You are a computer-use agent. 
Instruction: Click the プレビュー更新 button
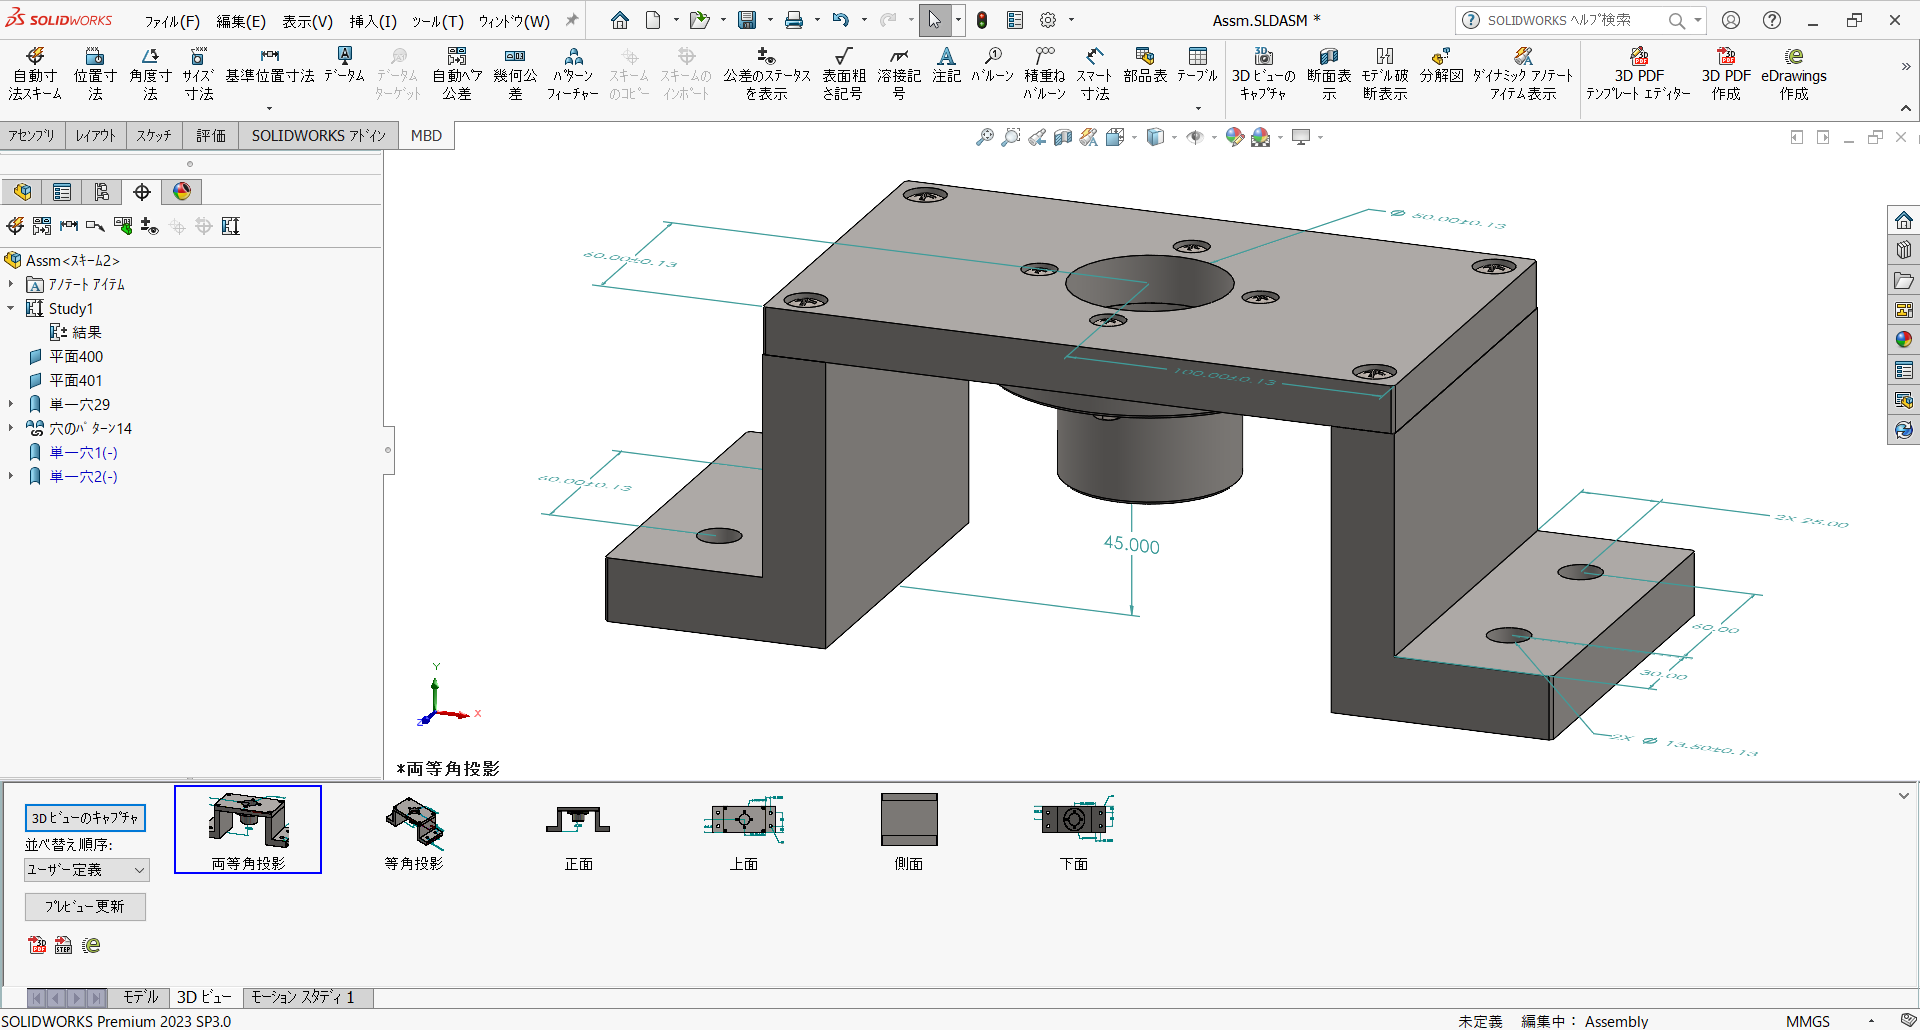(x=85, y=906)
